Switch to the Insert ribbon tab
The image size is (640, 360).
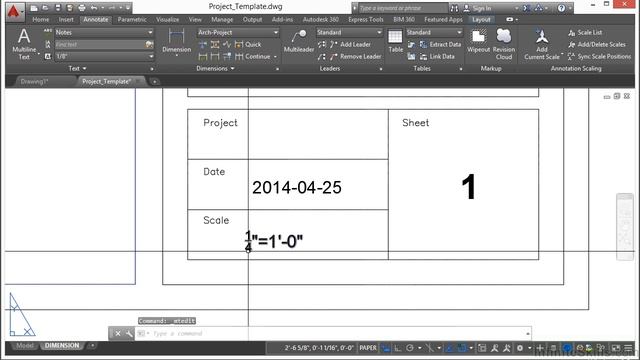66,19
